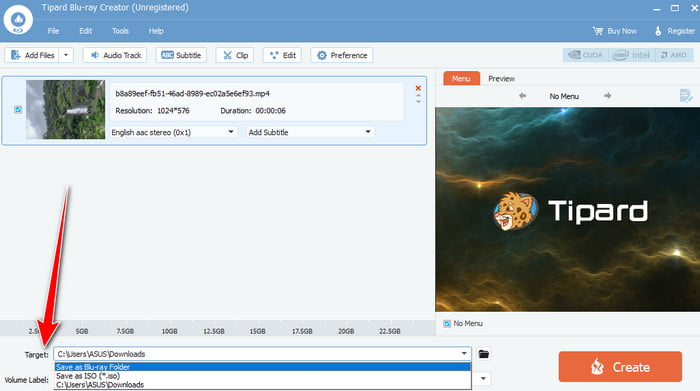Move the video file down in list
700x391 pixels.
[x=418, y=102]
